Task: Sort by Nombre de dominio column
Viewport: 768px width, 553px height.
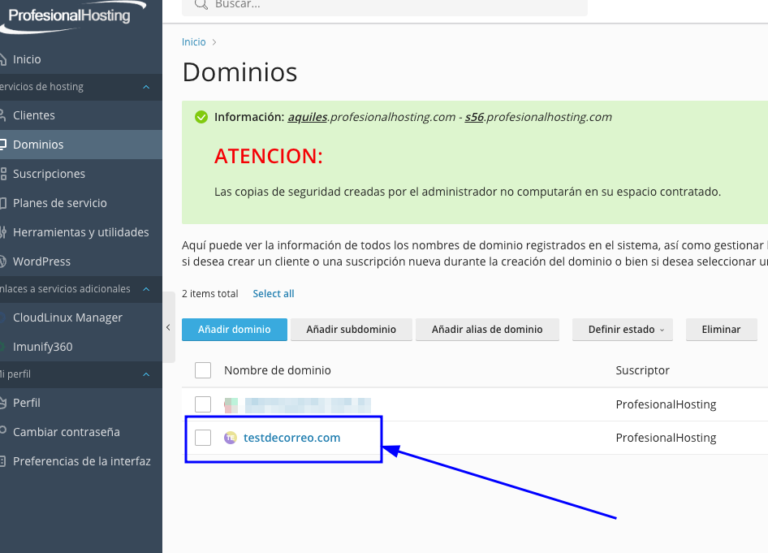Action: (x=278, y=370)
